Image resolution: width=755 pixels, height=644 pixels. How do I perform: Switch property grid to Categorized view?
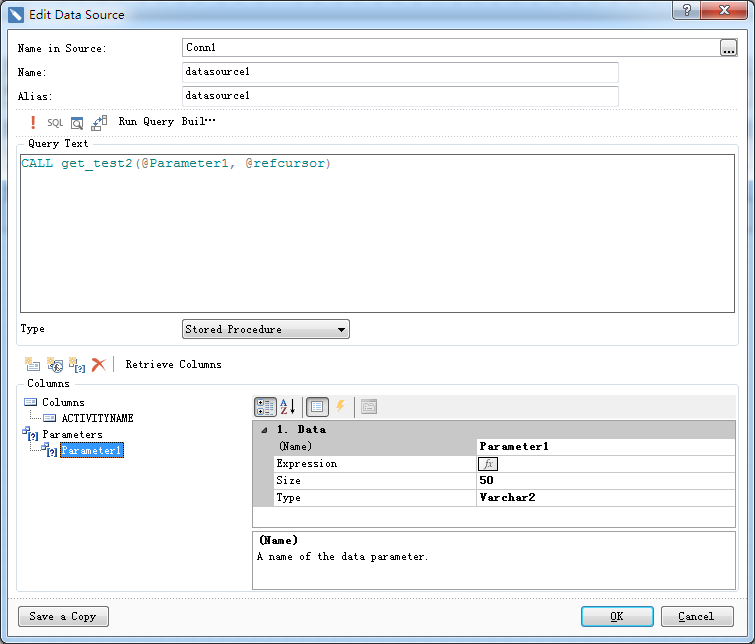(265, 407)
